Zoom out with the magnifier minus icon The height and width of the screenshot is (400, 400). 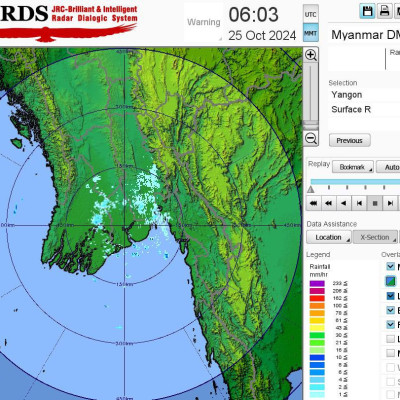coord(311,138)
